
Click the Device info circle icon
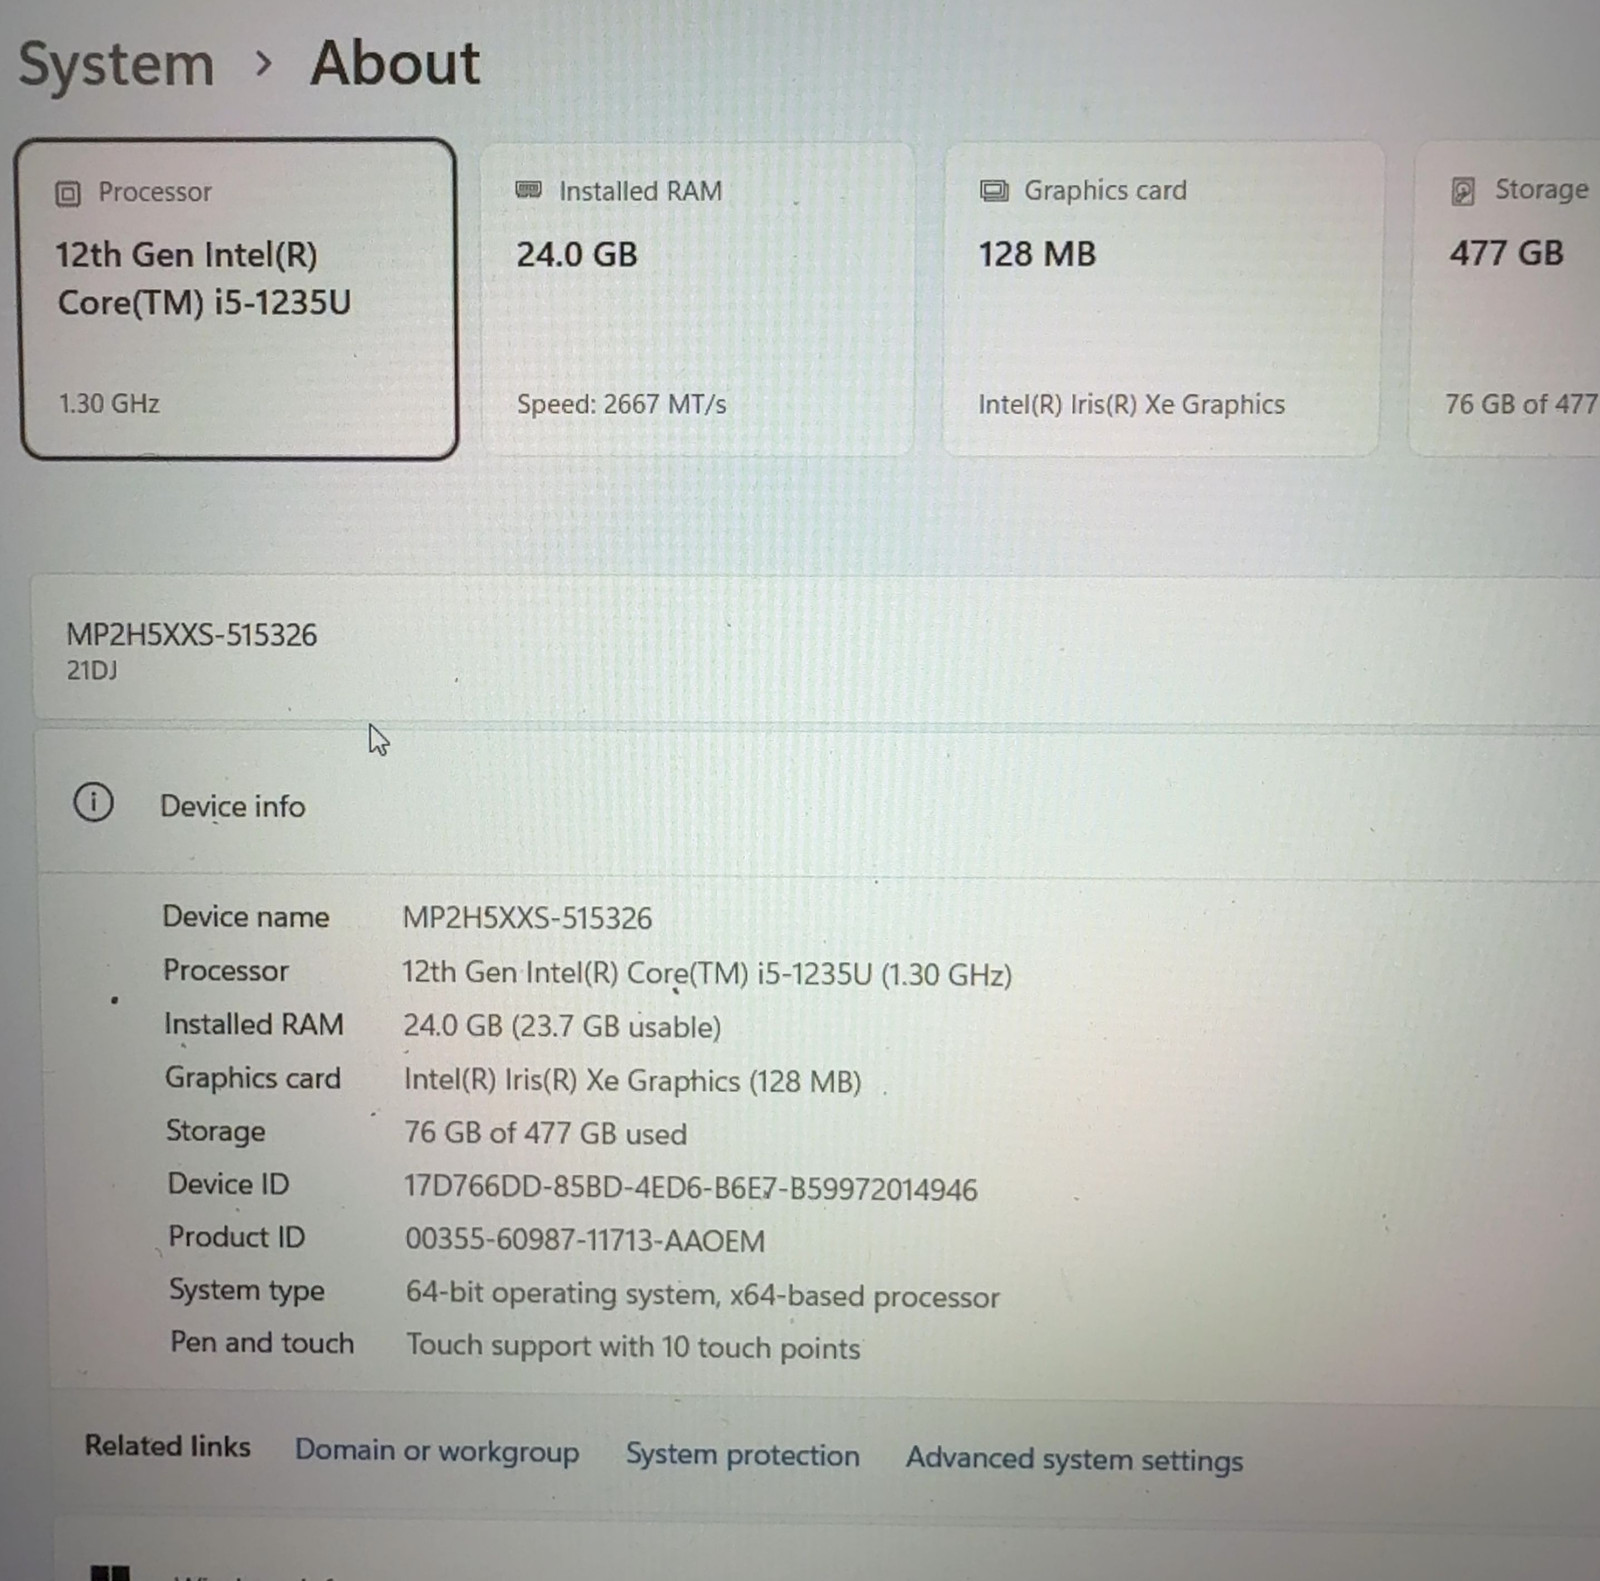point(94,802)
